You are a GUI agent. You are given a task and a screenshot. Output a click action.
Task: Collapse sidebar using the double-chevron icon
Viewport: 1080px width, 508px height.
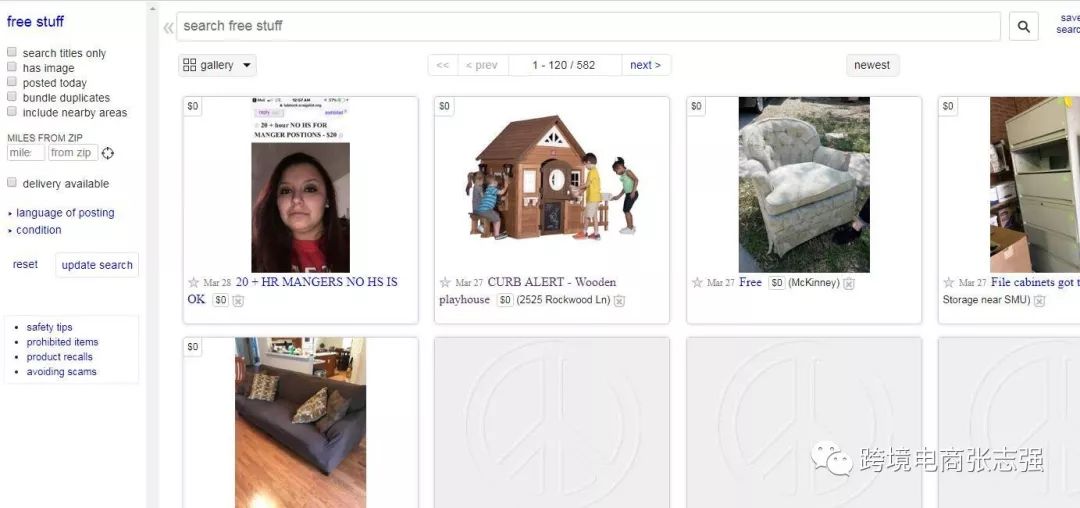click(x=168, y=28)
